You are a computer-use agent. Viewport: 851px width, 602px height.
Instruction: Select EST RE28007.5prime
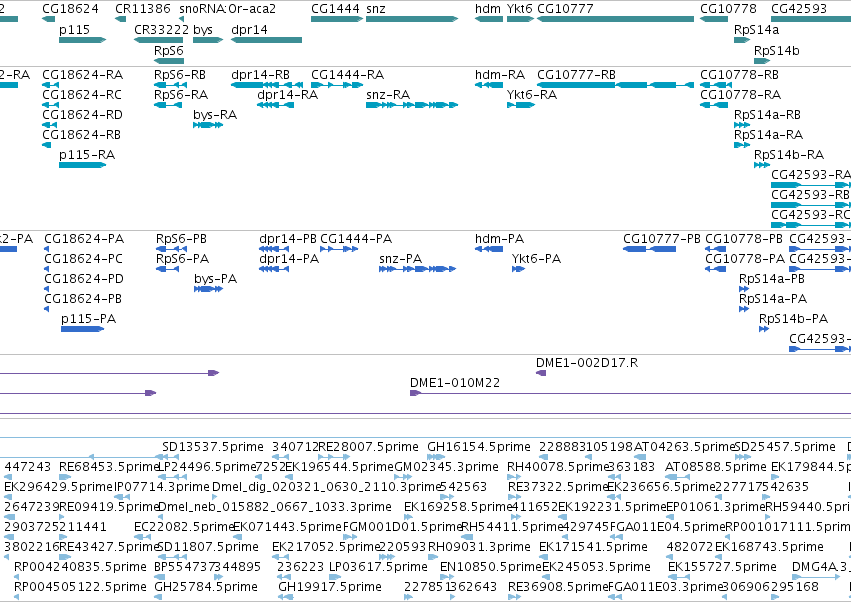pos(368,447)
